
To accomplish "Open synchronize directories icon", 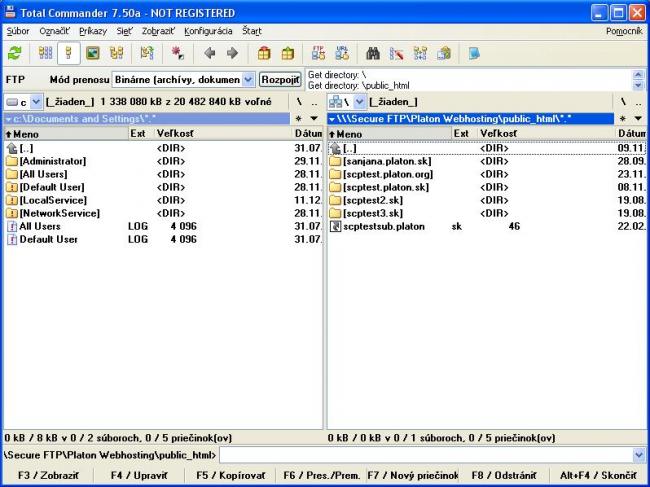I will [420, 53].
